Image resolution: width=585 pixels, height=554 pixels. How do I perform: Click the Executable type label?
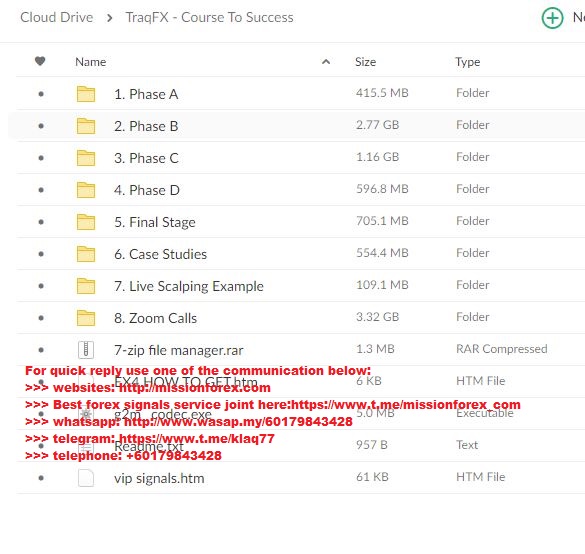(485, 413)
